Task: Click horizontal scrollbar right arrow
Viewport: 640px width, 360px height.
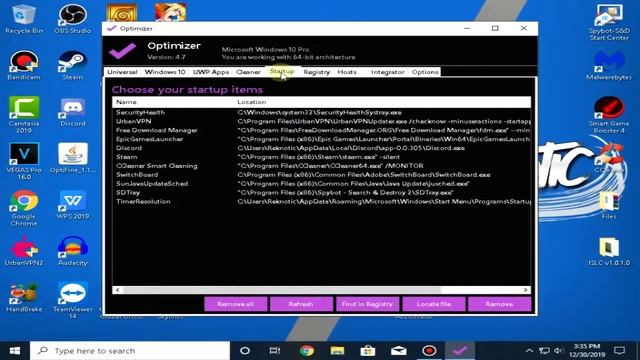Action: 526,290
